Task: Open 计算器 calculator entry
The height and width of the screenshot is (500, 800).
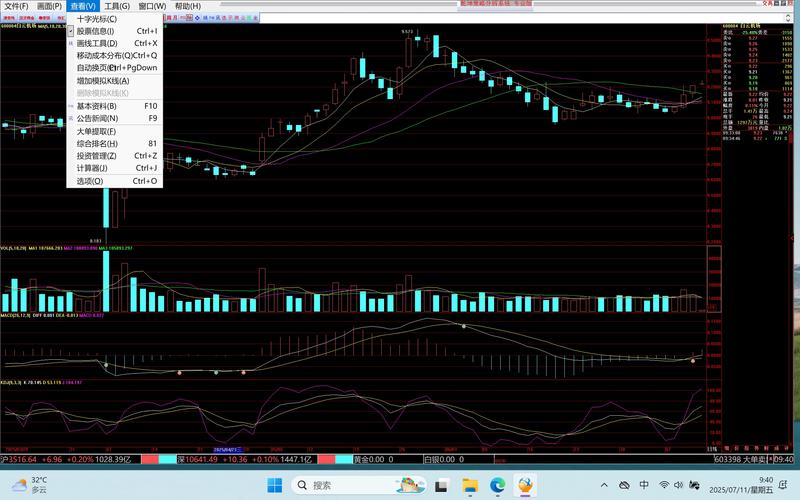Action: (92, 168)
